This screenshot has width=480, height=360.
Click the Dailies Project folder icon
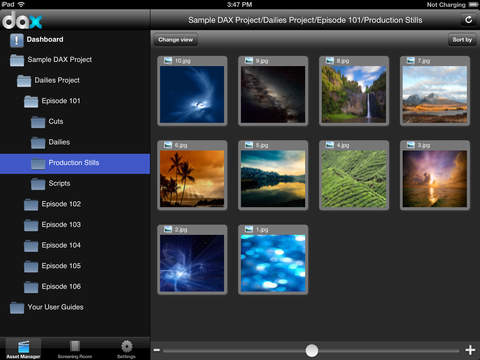[x=24, y=81]
